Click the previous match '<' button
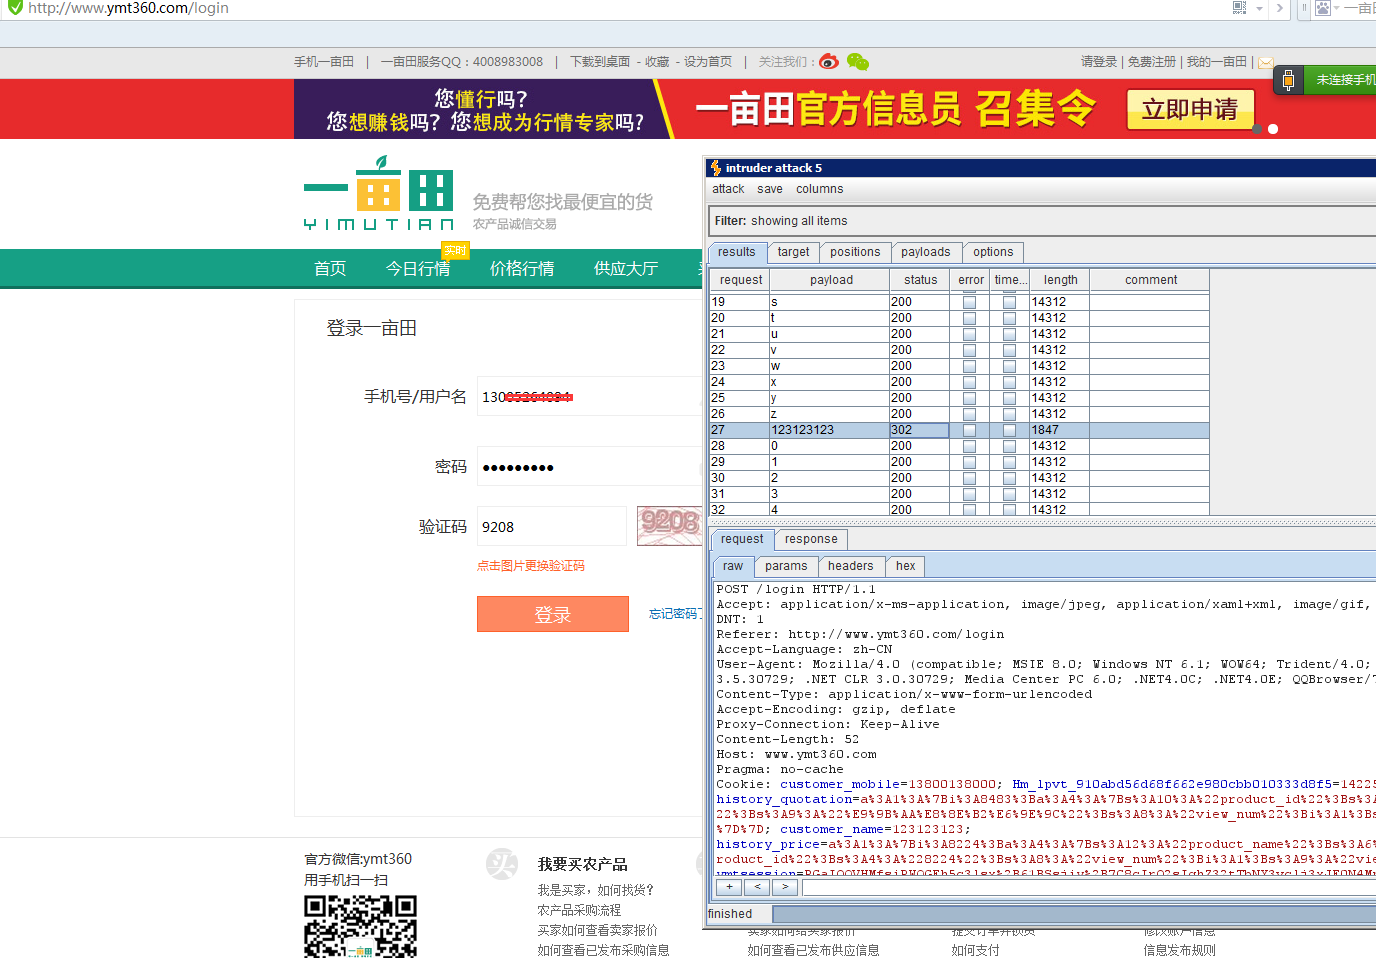 click(x=757, y=887)
